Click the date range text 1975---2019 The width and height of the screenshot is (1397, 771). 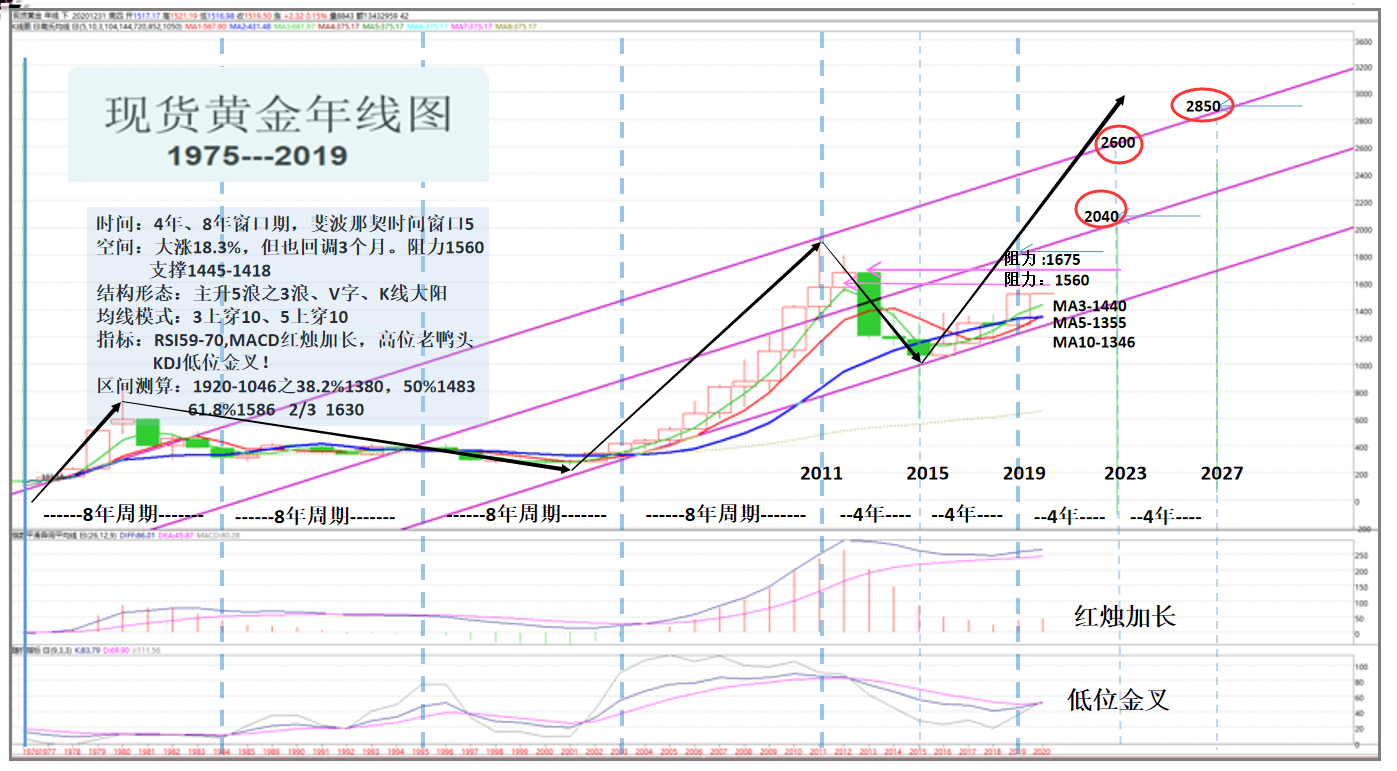[258, 156]
